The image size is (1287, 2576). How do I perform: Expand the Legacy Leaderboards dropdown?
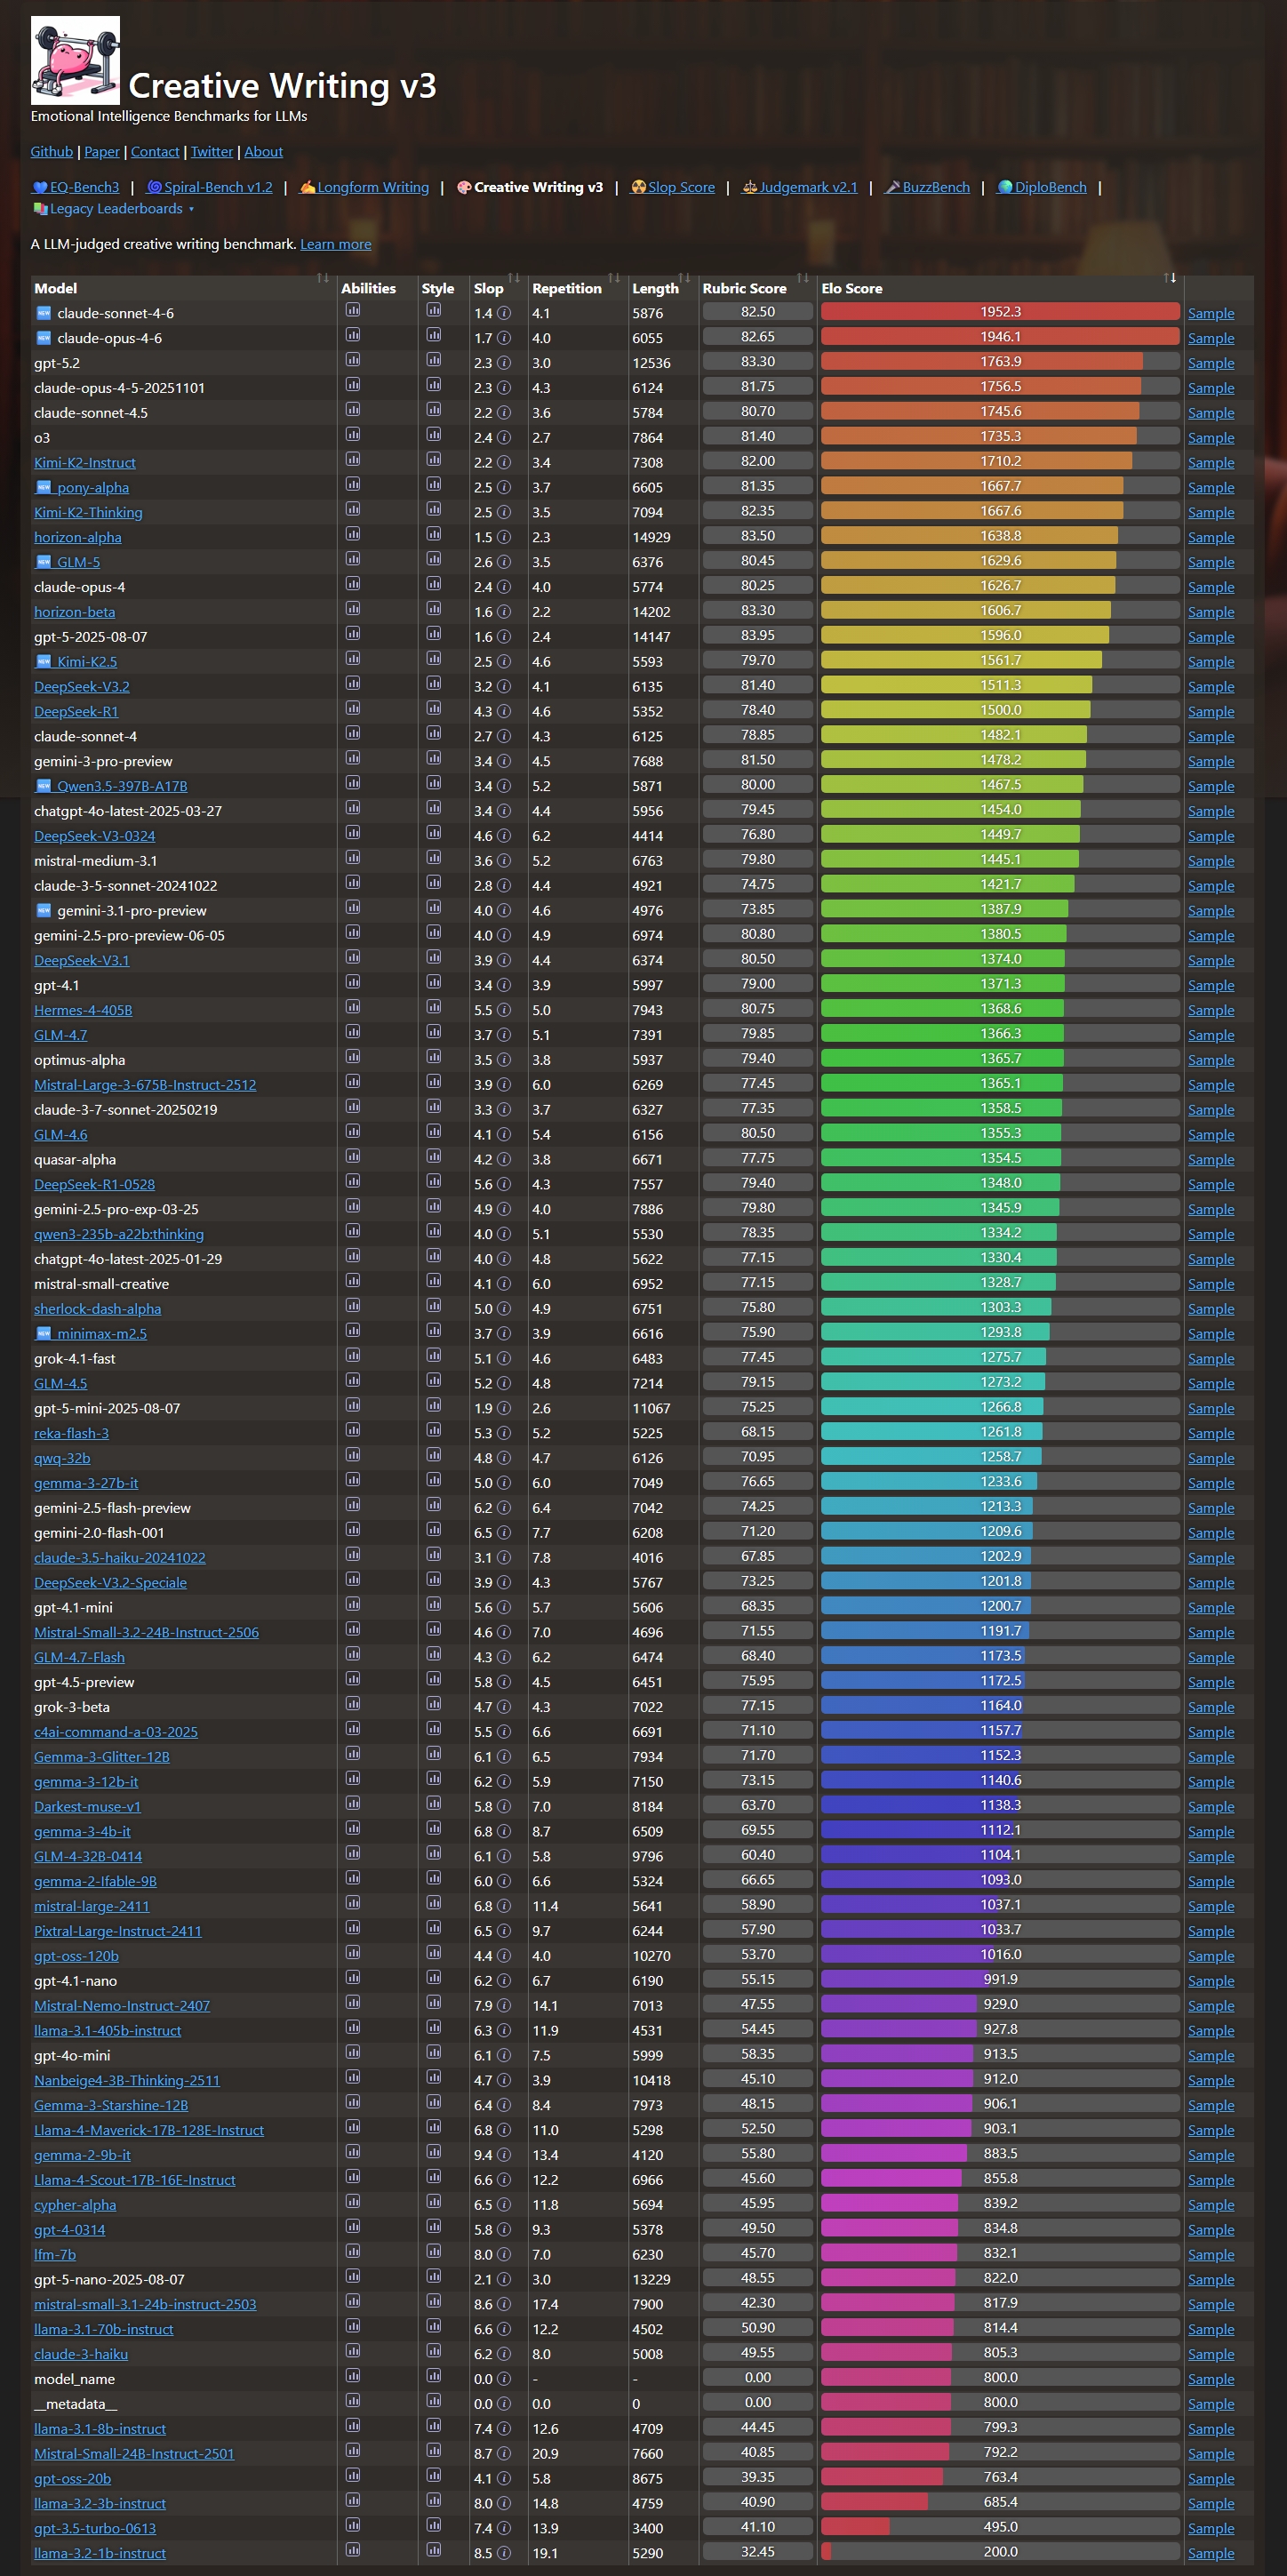[x=113, y=209]
